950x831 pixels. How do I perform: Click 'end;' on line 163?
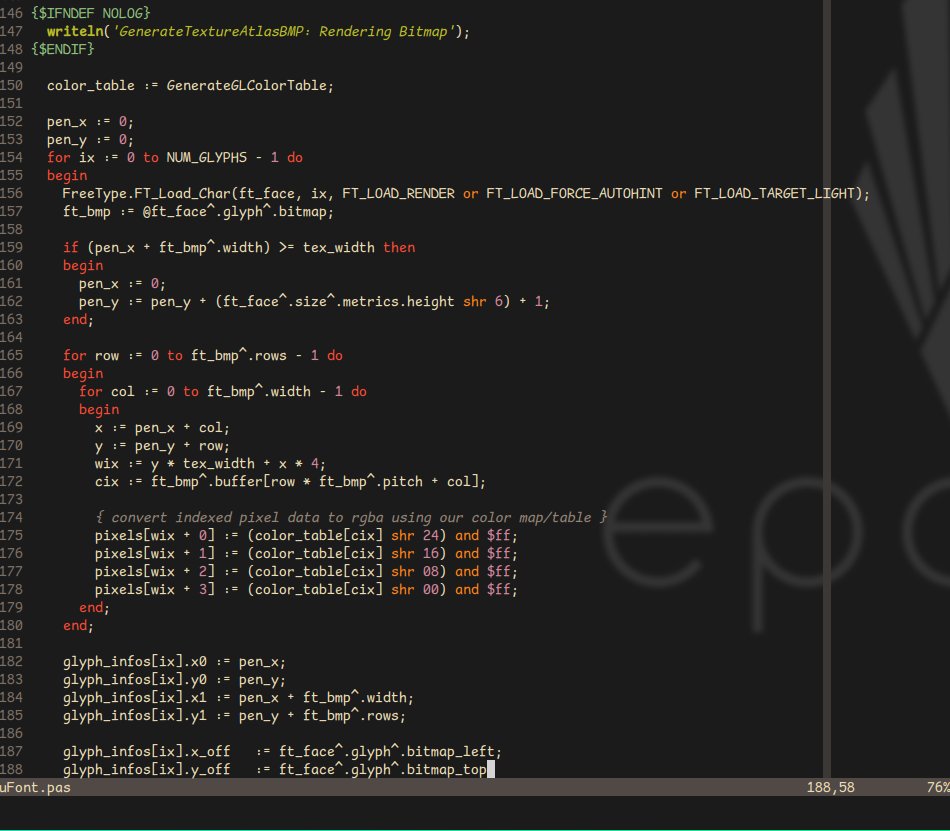(x=78, y=319)
